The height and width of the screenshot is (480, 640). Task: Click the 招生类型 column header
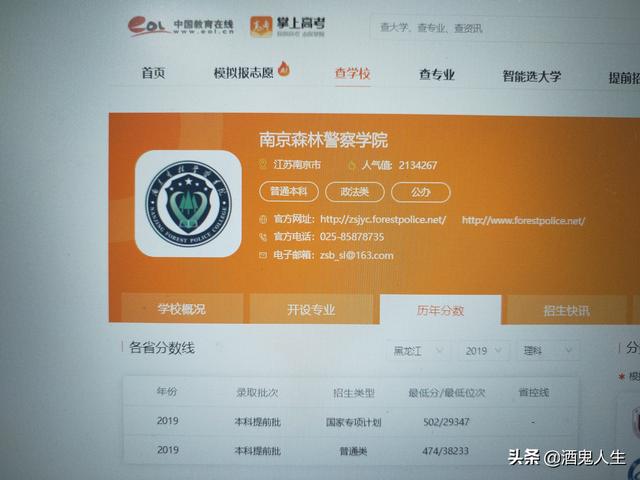click(x=353, y=393)
